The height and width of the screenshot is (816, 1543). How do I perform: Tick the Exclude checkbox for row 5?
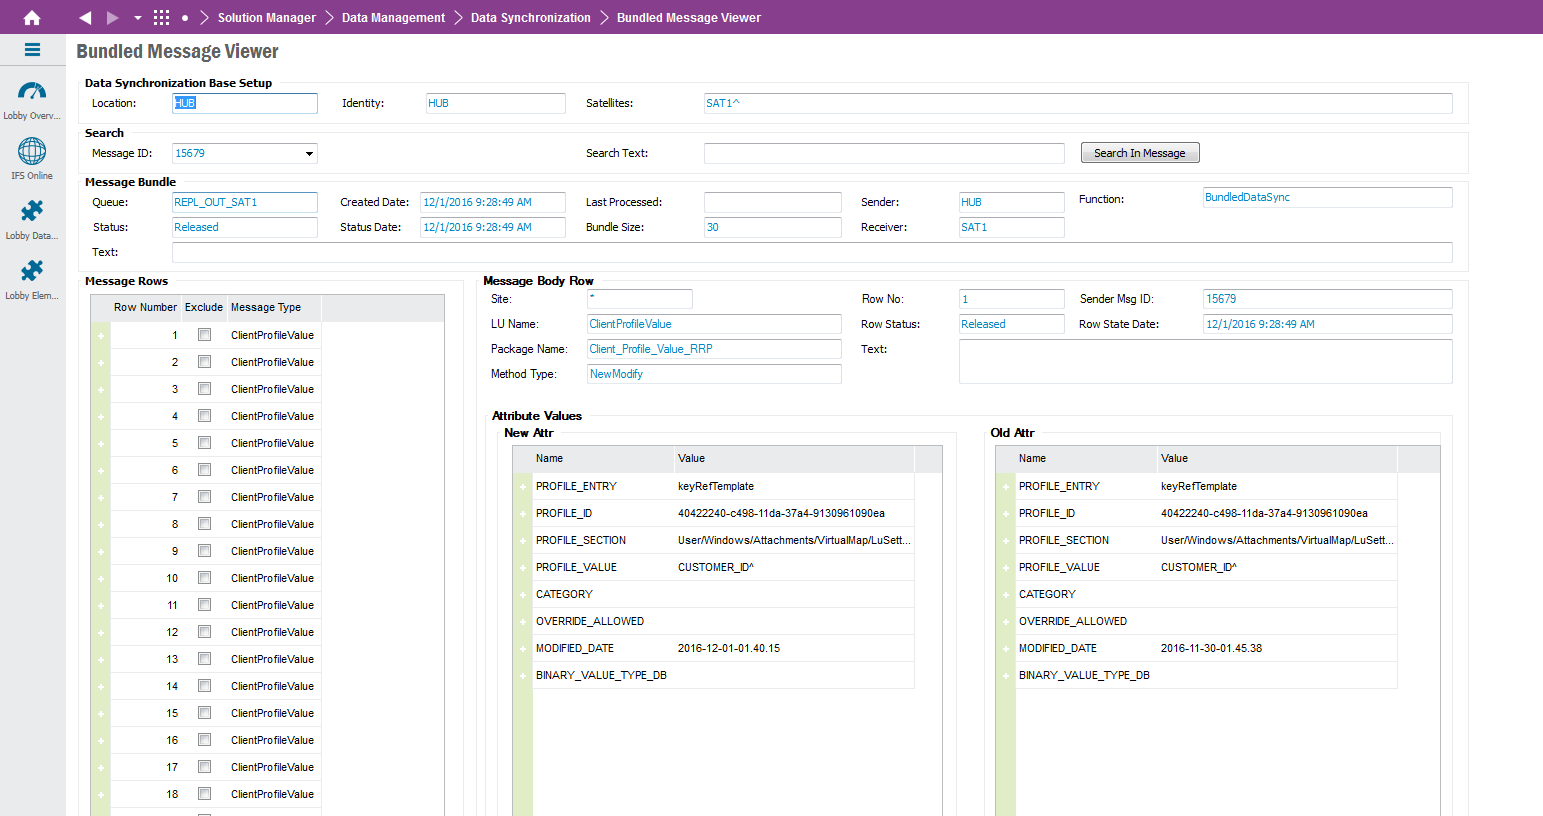click(x=204, y=443)
